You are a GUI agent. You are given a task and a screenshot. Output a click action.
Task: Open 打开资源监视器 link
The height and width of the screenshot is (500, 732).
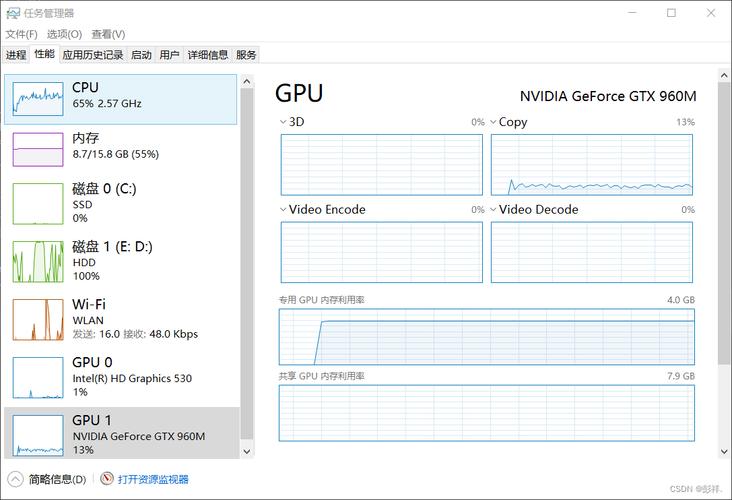pos(153,479)
